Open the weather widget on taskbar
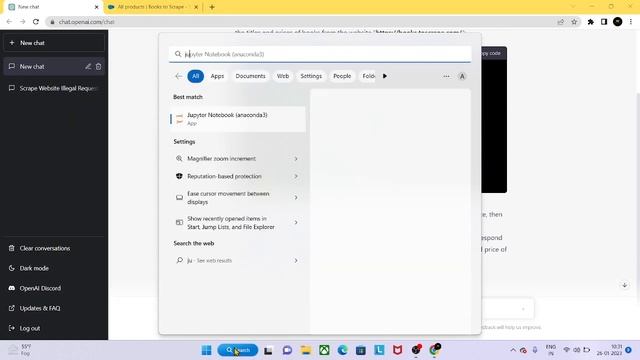 pyautogui.click(x=20, y=350)
